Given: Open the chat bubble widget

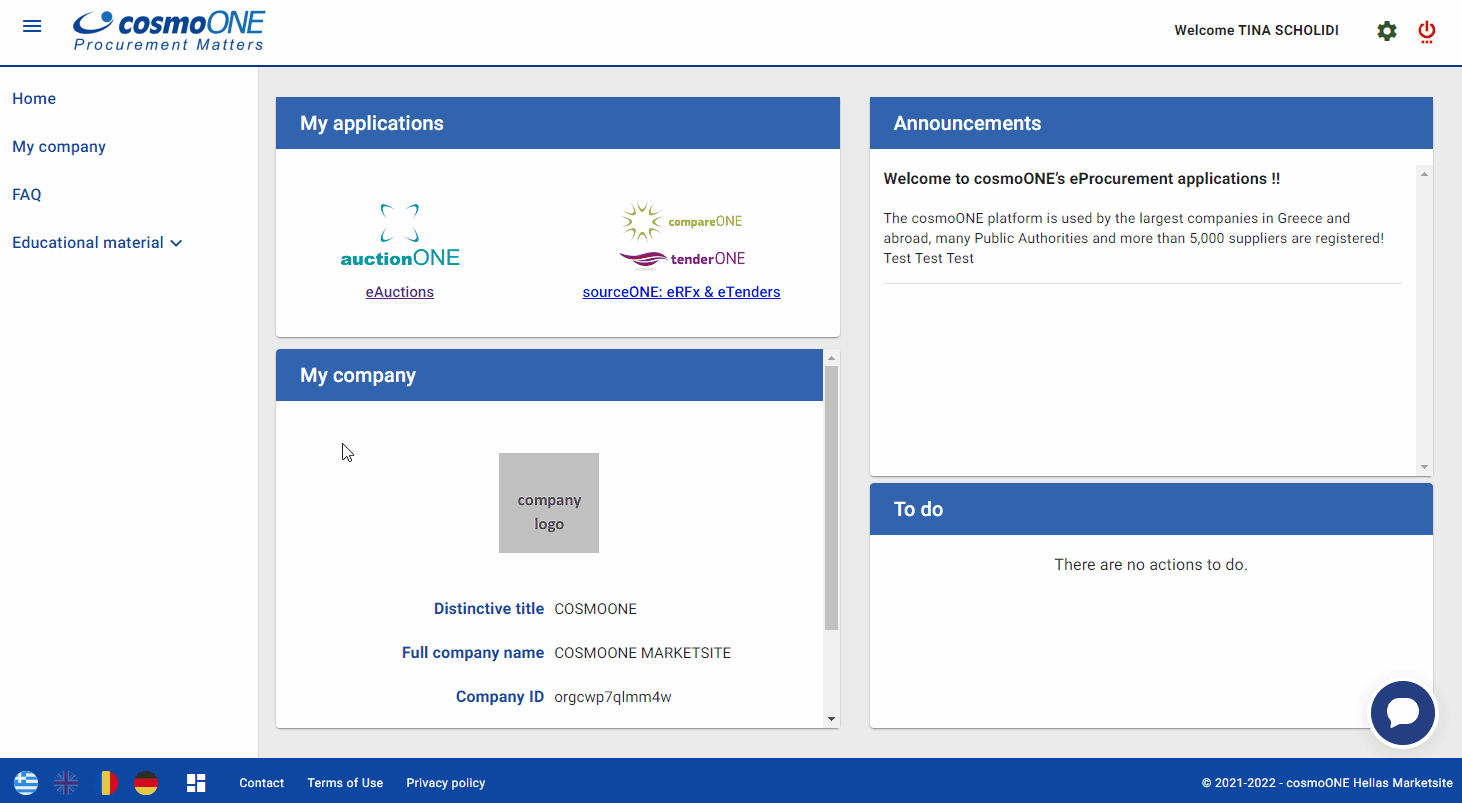Looking at the screenshot, I should point(1403,713).
